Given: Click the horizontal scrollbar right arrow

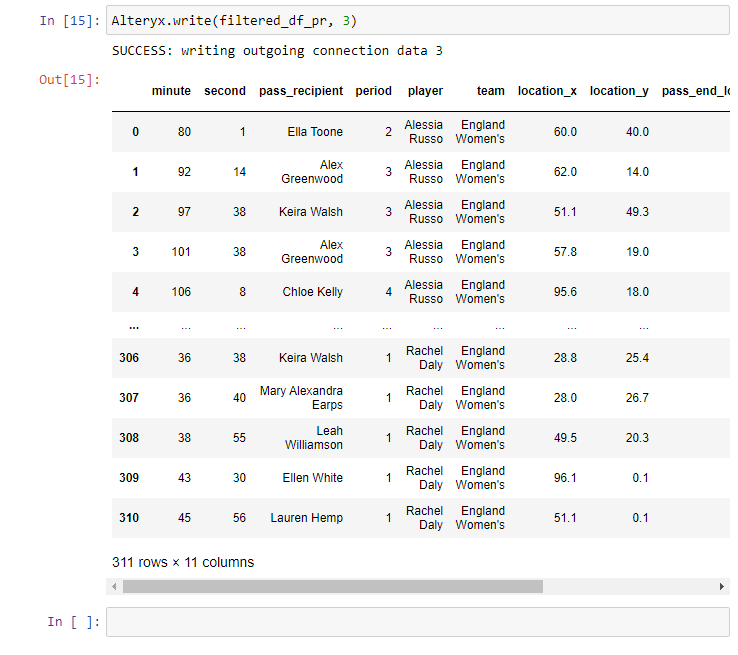Looking at the screenshot, I should 723,587.
